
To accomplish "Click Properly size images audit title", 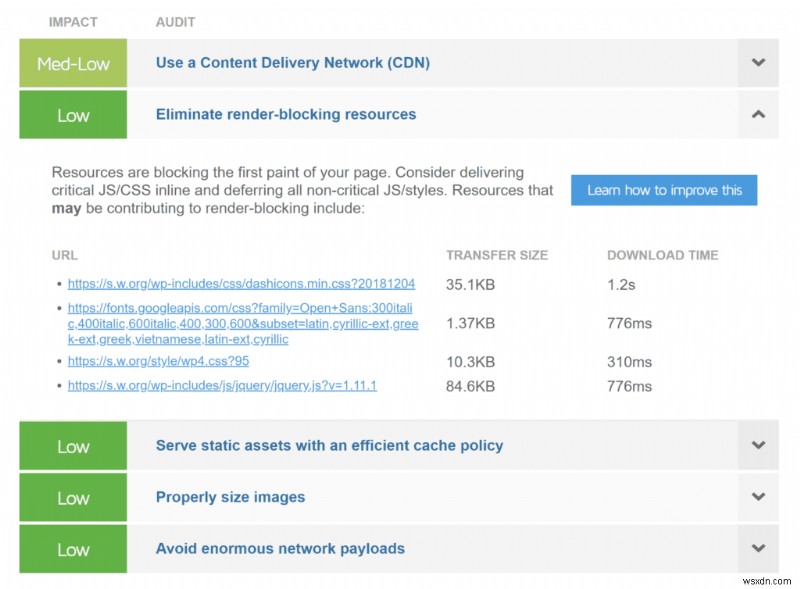I will point(230,497).
